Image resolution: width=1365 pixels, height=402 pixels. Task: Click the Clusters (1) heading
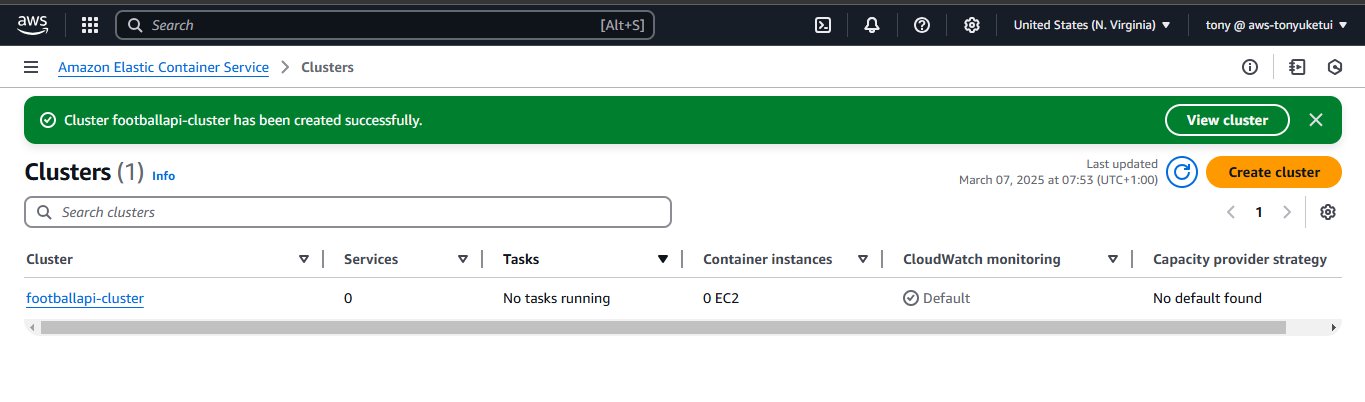[x=85, y=172]
